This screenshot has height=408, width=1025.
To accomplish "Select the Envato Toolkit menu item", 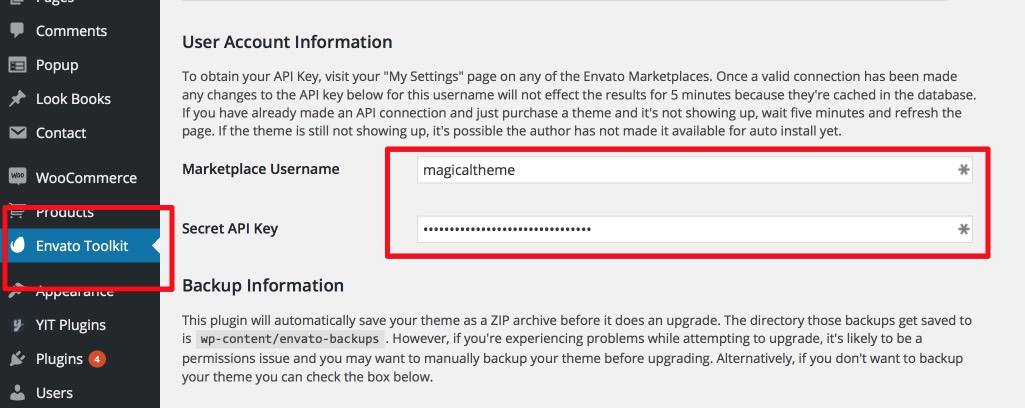I will point(80,246).
